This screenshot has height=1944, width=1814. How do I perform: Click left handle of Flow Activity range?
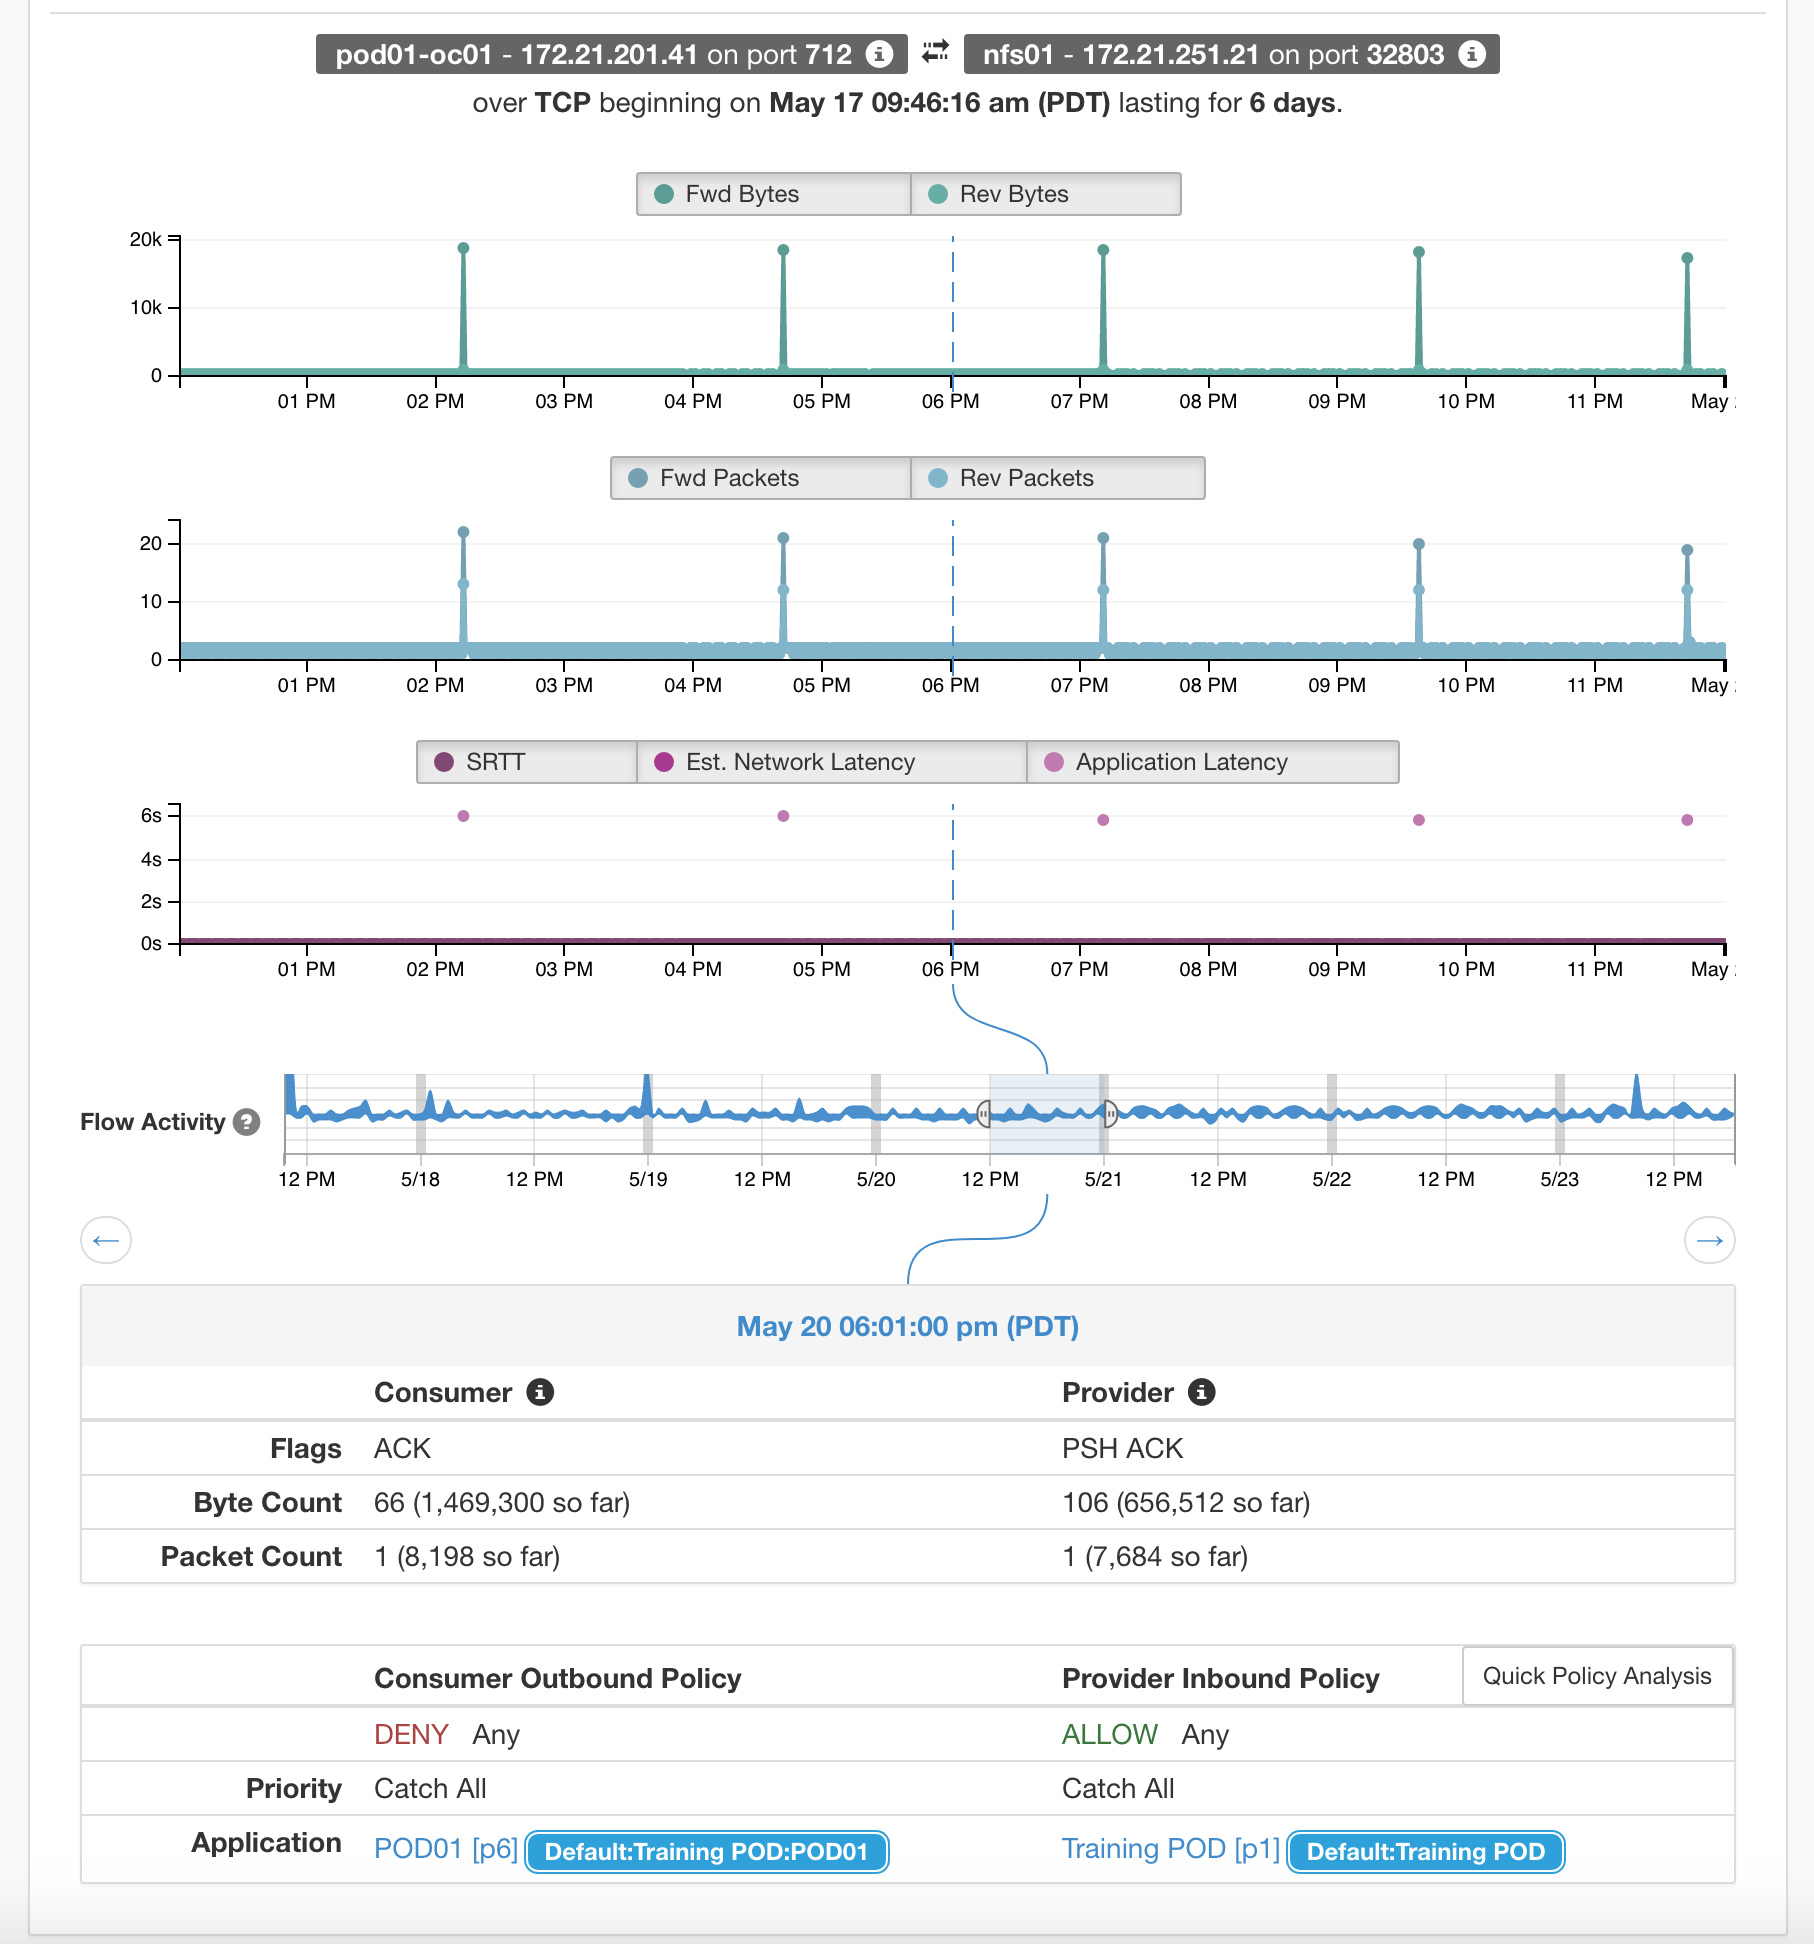click(984, 1113)
